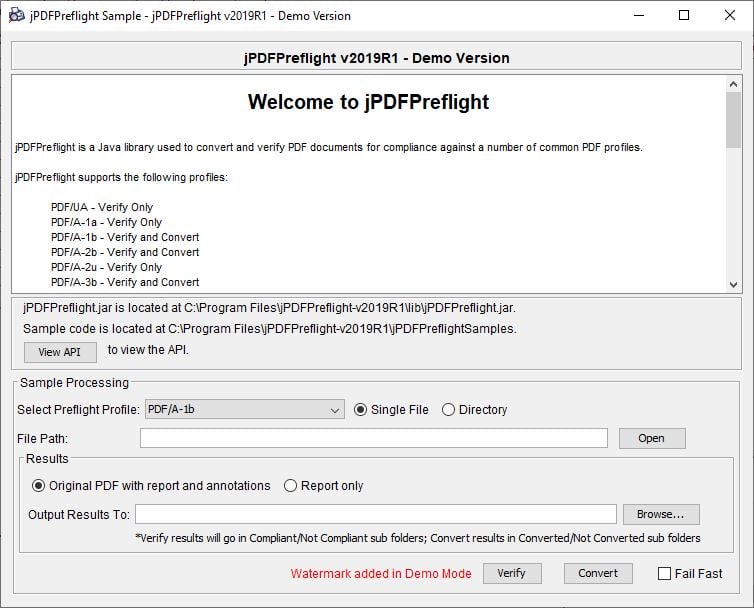This screenshot has width=754, height=608.
Task: Click the View API button
Action: (60, 352)
